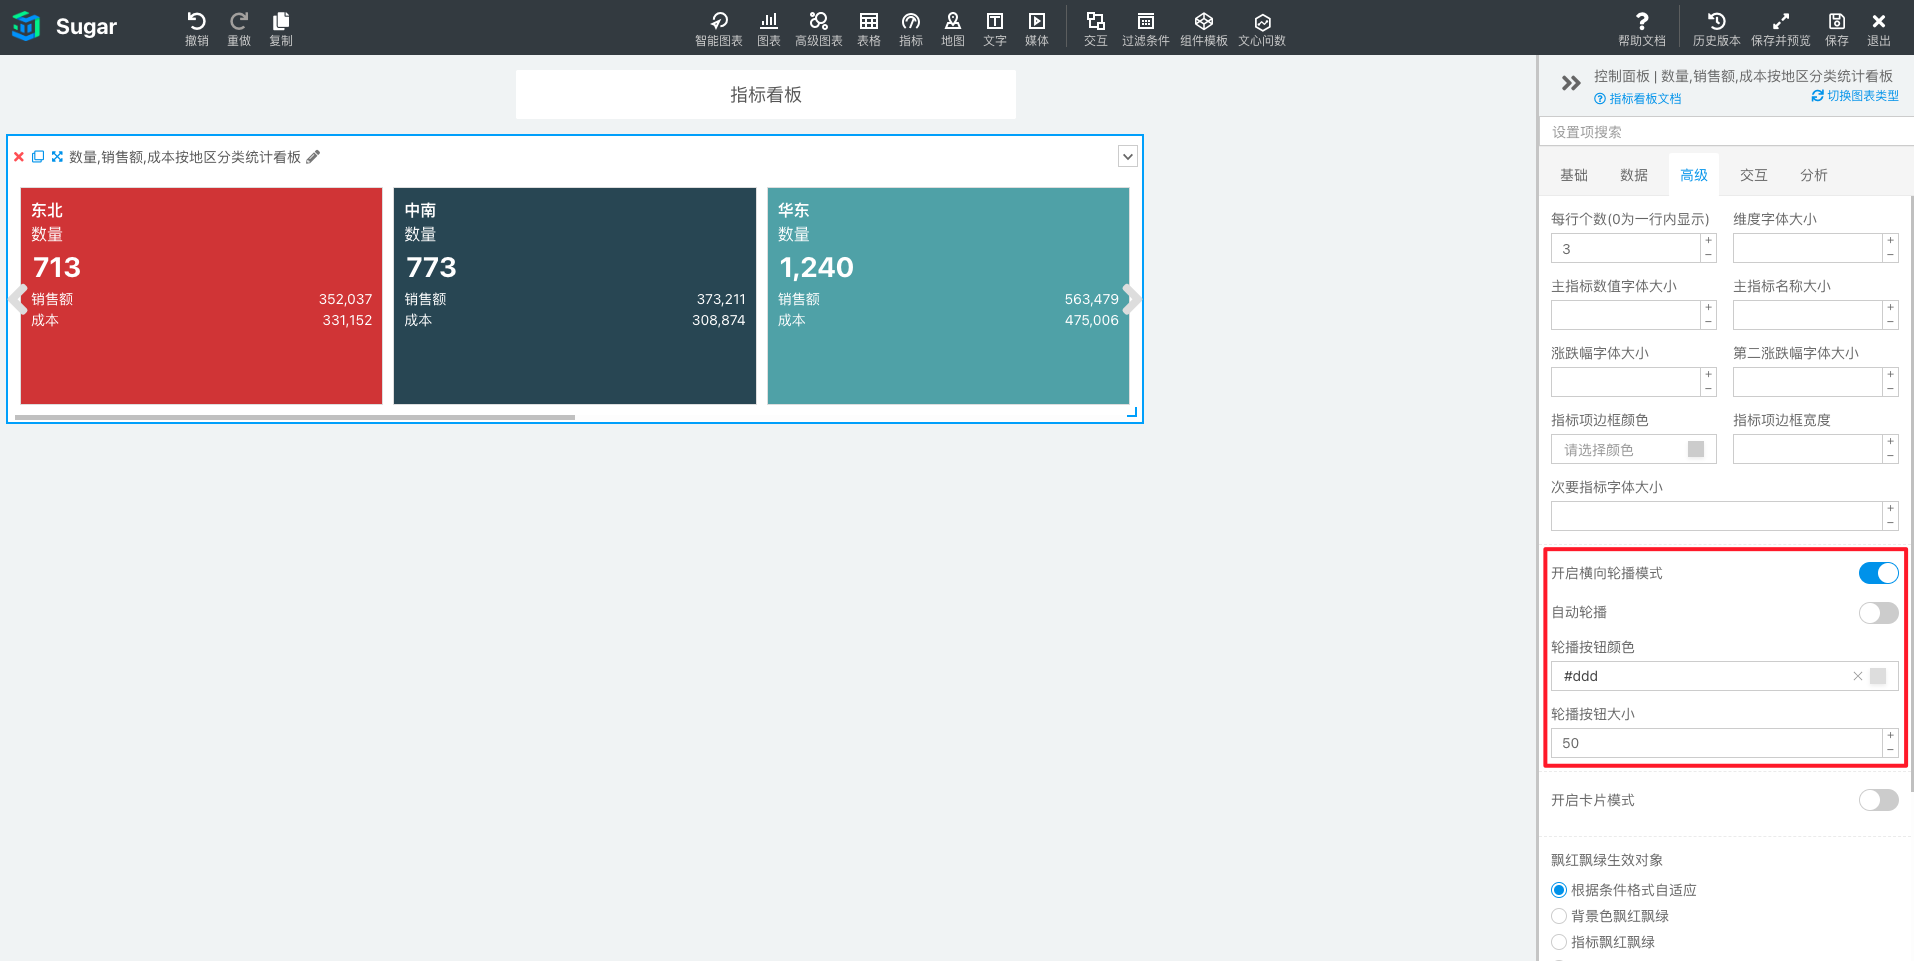Switch to 交互 tab in panel

1754,175
